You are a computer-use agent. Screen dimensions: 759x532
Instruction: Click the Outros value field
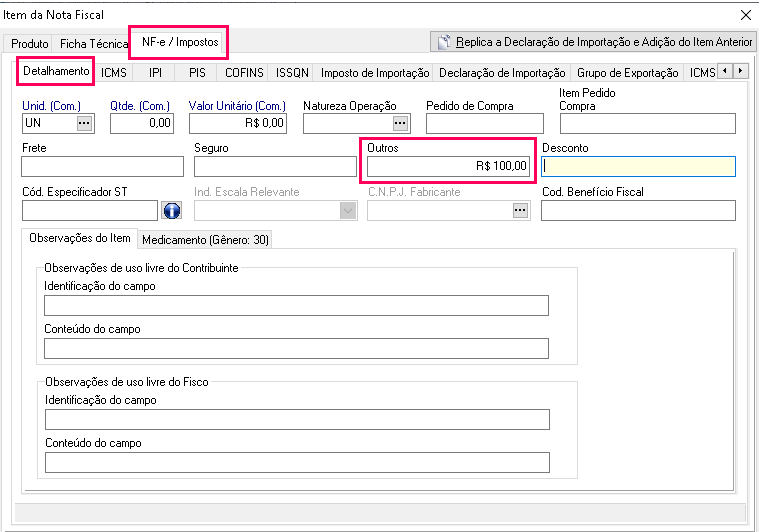(448, 166)
